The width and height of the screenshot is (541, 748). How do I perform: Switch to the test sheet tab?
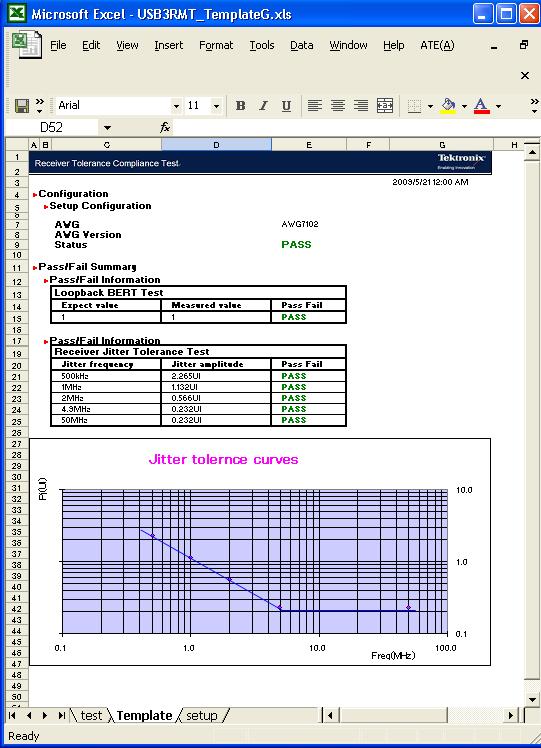pos(91,716)
